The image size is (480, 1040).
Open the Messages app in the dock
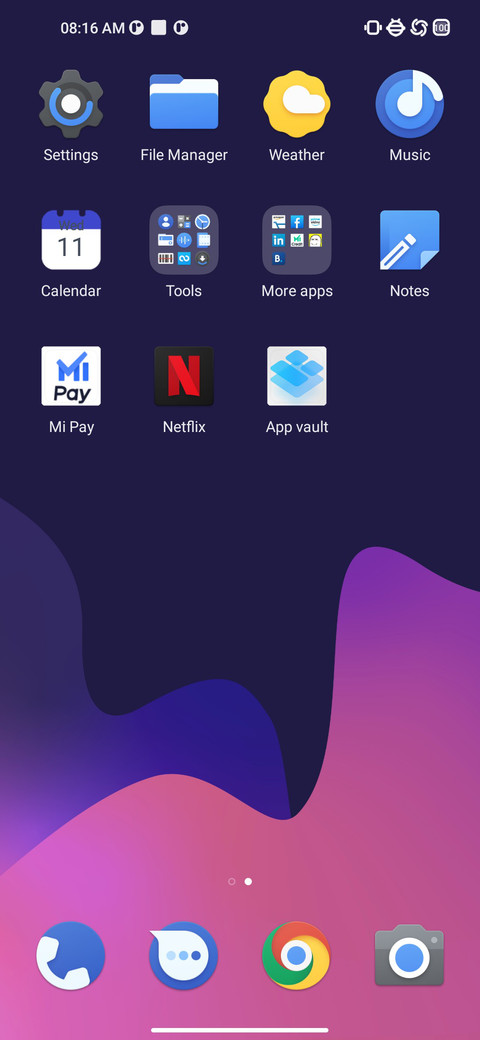pos(184,956)
